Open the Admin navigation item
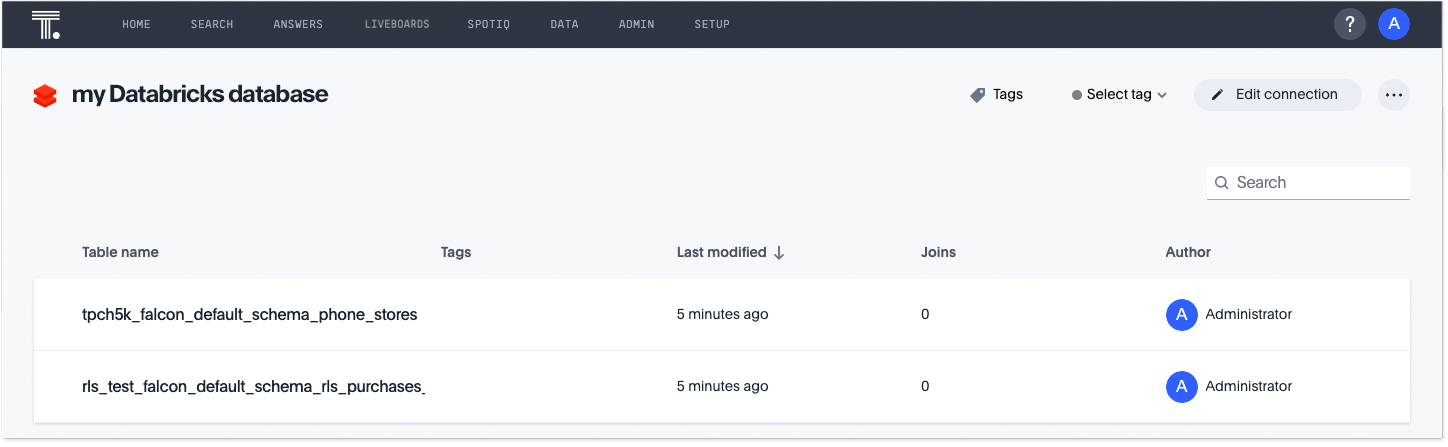 [x=636, y=25]
